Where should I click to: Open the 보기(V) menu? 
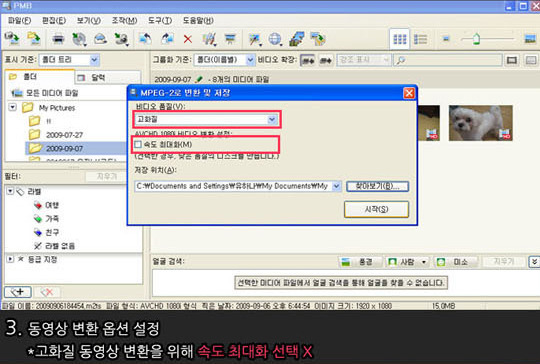[x=89, y=20]
